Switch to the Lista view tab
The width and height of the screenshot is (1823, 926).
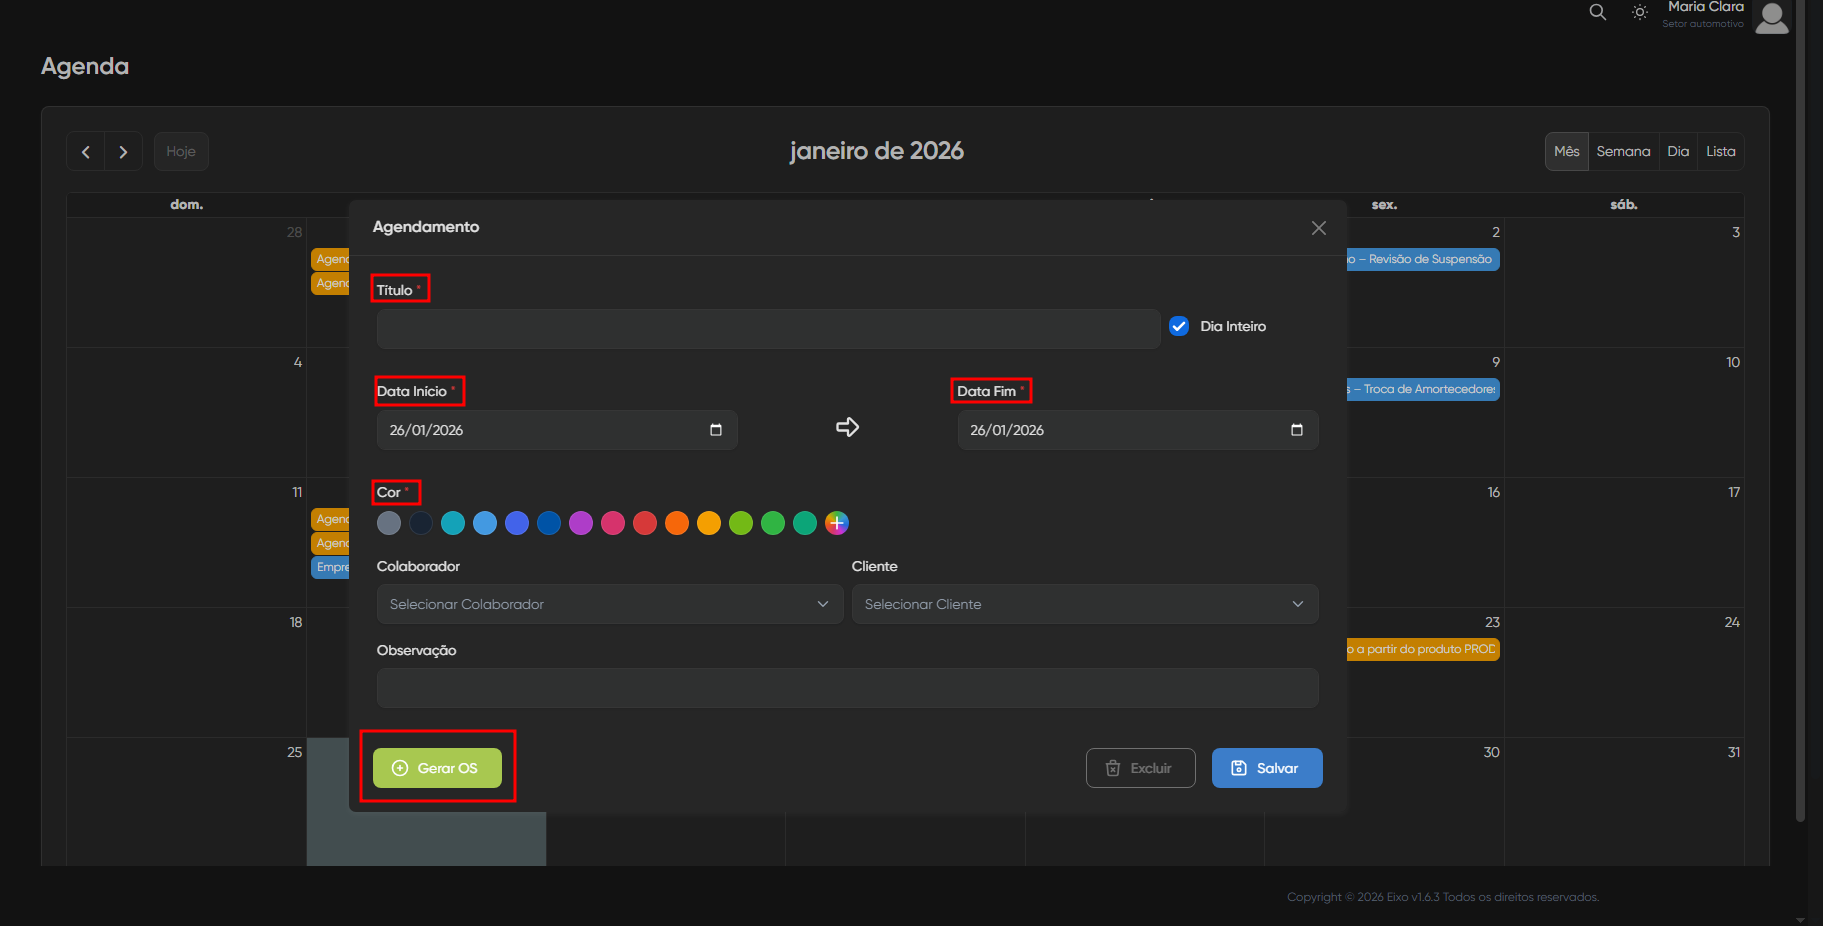point(1720,152)
